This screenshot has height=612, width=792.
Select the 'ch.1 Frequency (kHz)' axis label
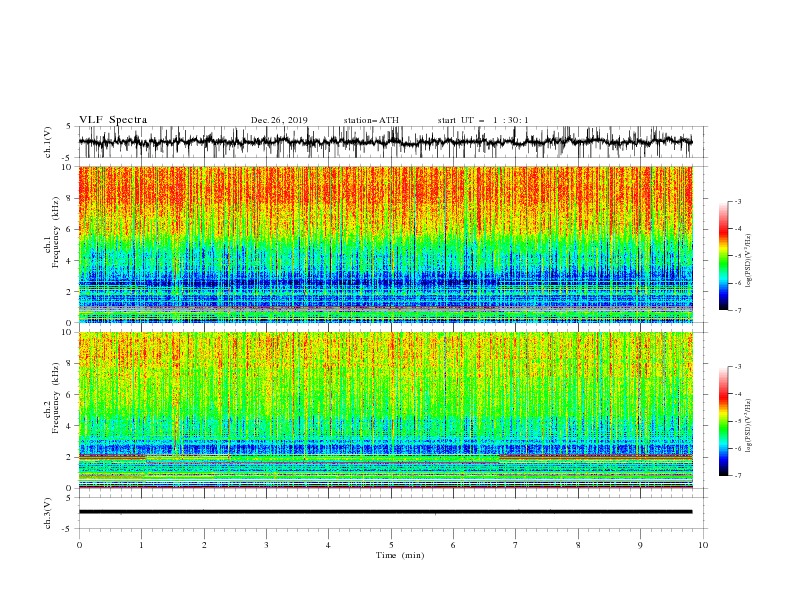point(53,232)
